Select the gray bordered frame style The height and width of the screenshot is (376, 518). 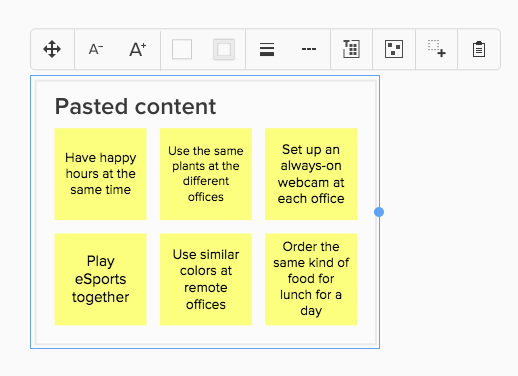click(x=224, y=49)
